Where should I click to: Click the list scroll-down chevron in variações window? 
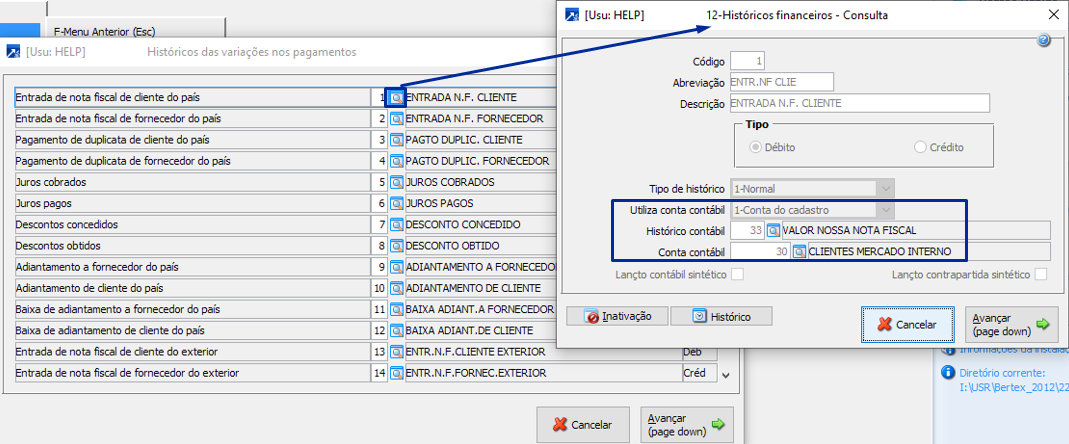[x=725, y=375]
